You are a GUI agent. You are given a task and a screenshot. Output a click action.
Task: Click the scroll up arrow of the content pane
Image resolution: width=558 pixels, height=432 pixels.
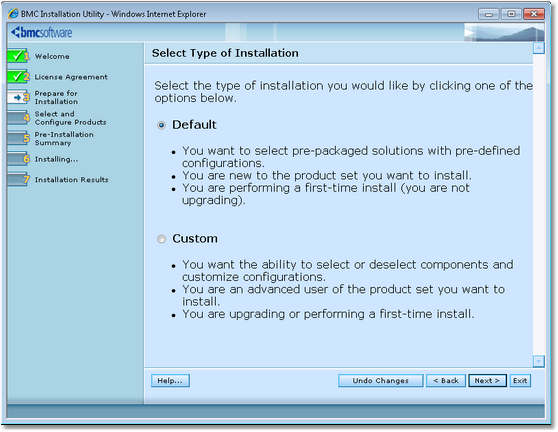(x=538, y=48)
